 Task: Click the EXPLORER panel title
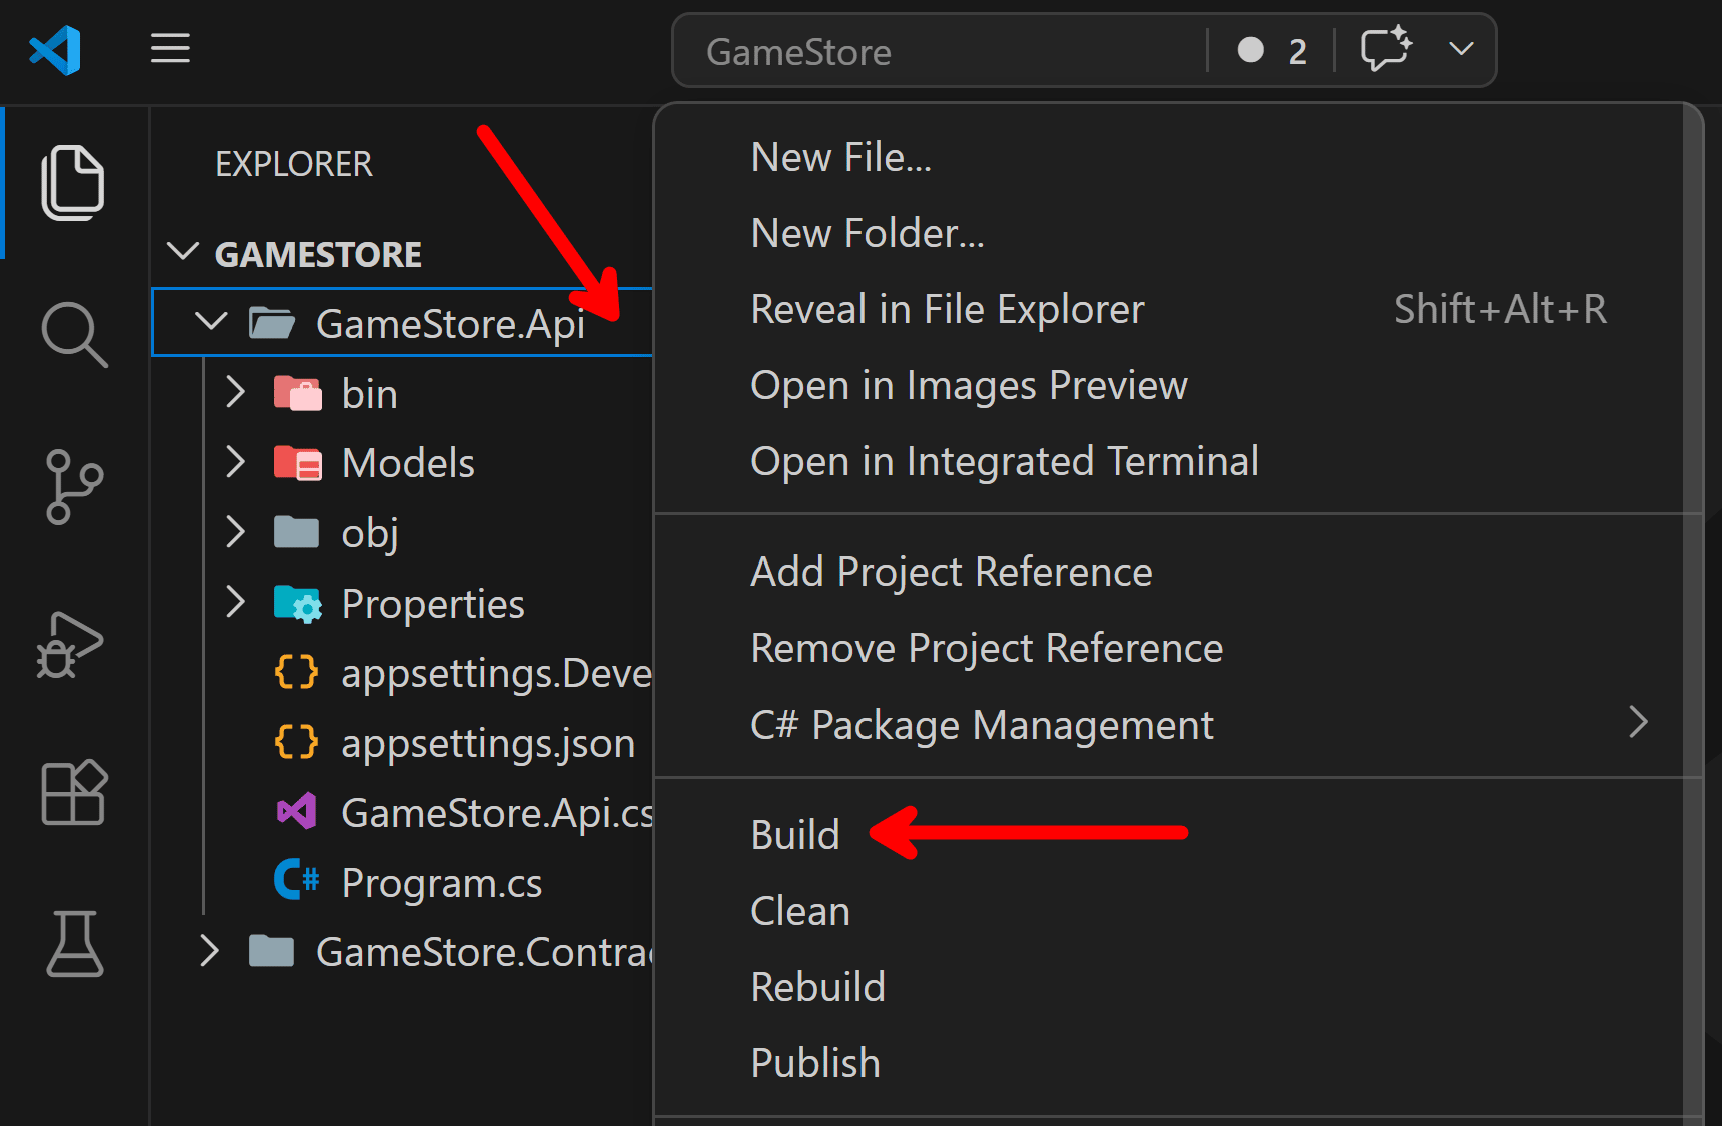294,164
